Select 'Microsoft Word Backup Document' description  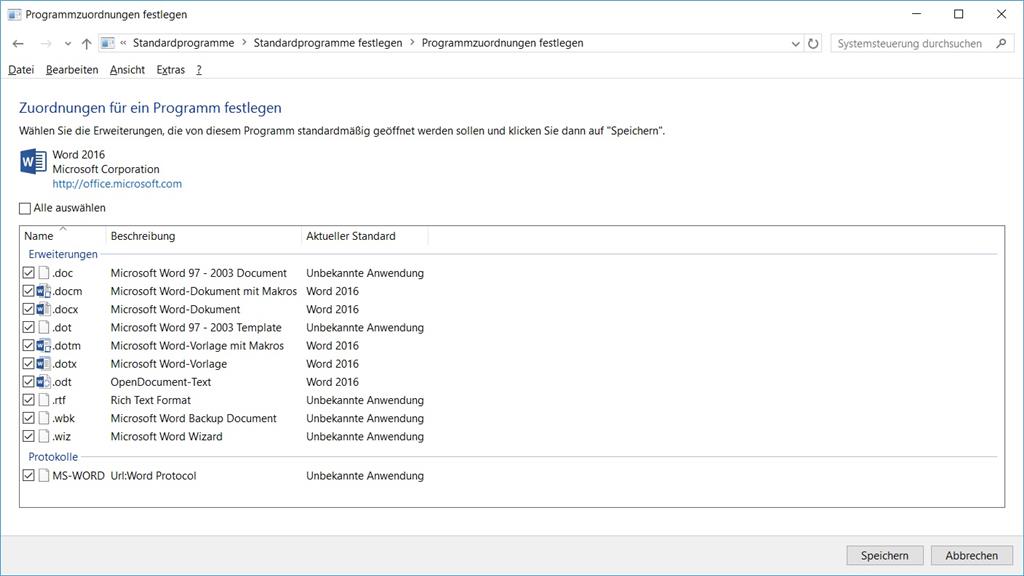[193, 419]
